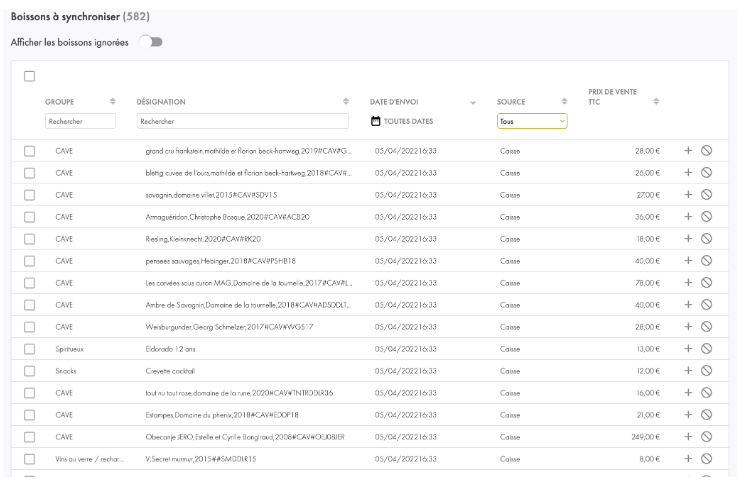Ignore Les corvées sous curon row

click(706, 282)
